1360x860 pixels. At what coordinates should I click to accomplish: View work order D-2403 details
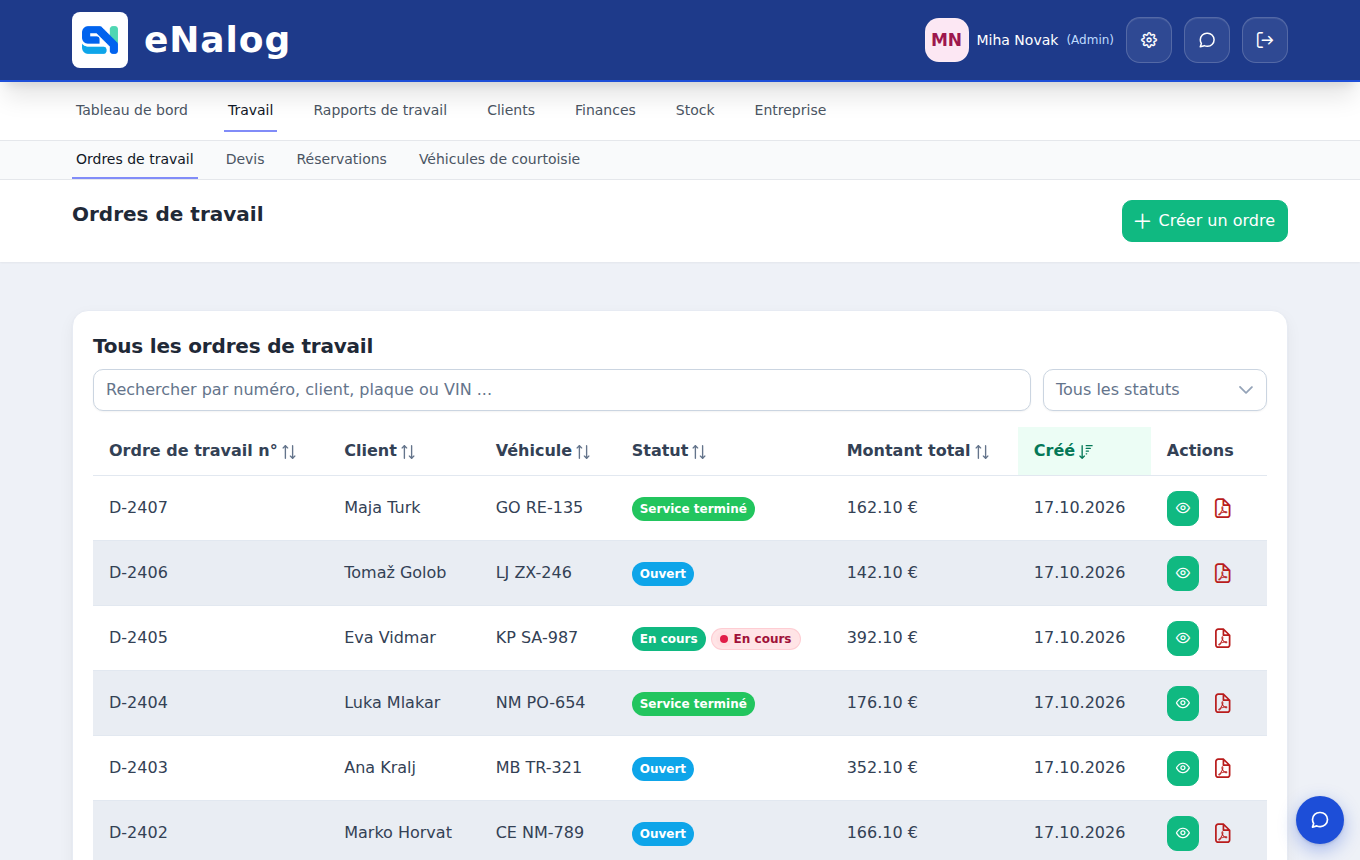[x=1183, y=768]
